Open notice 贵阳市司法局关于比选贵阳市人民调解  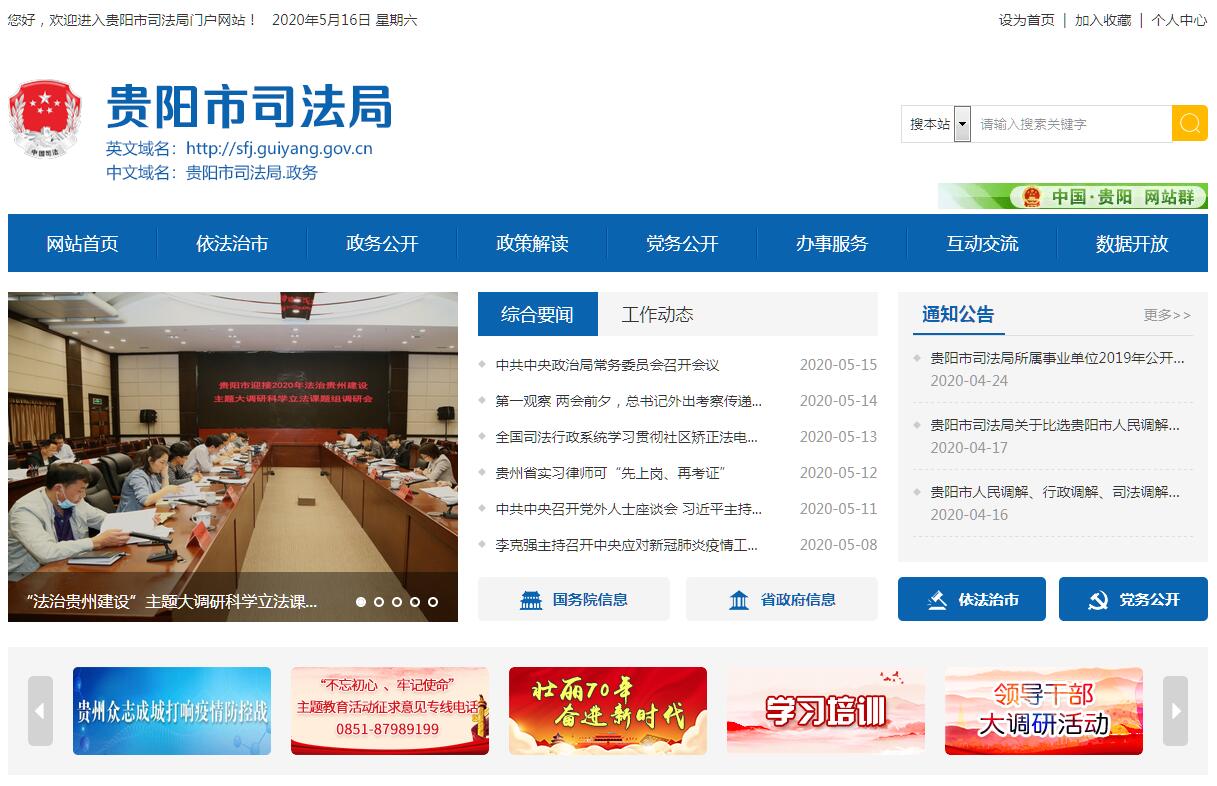click(x=1055, y=424)
